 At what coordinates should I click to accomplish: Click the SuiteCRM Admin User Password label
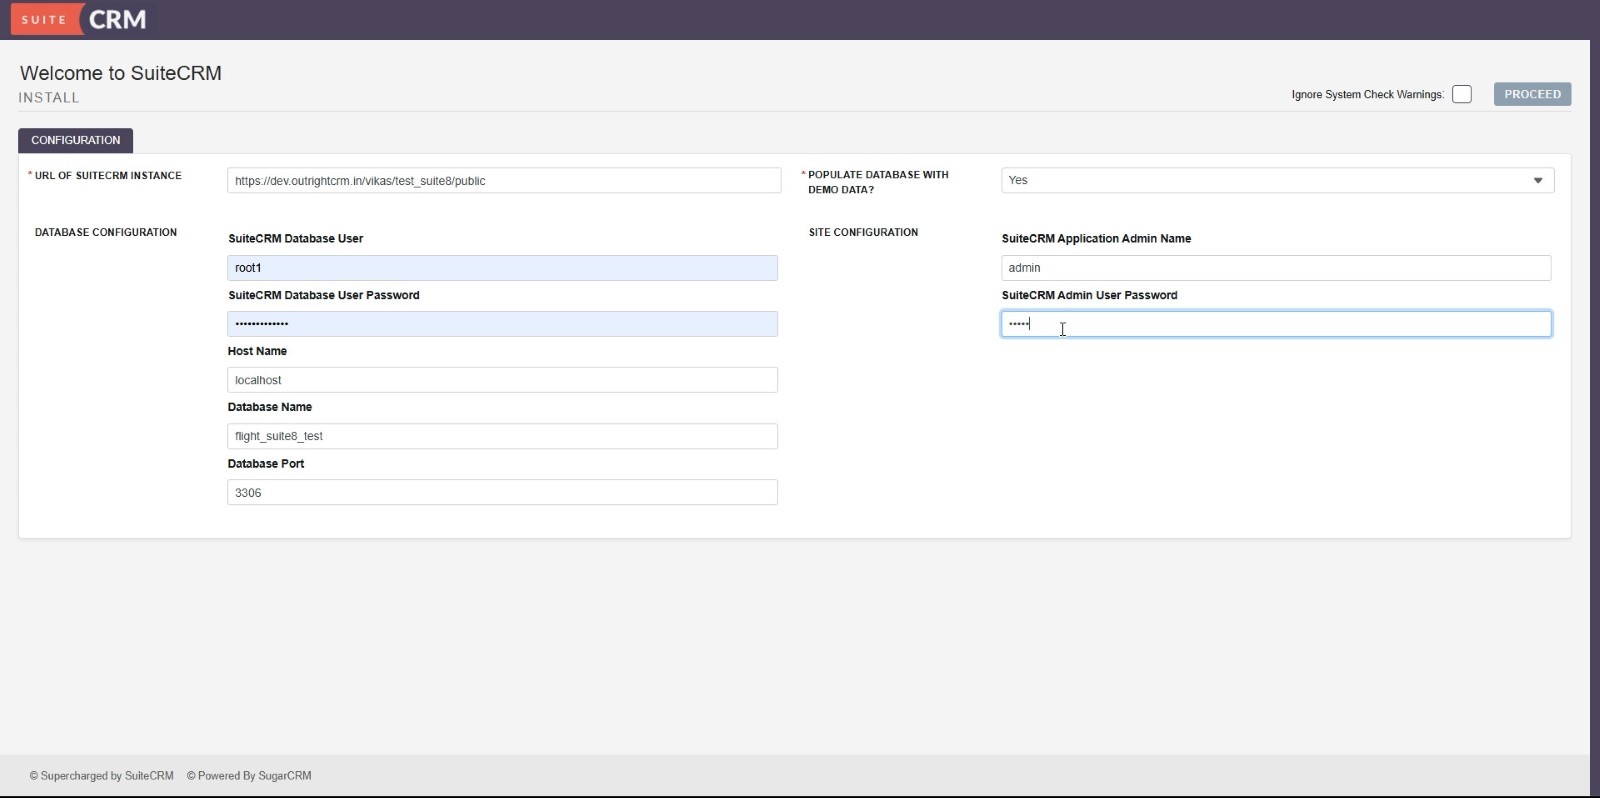(1089, 295)
